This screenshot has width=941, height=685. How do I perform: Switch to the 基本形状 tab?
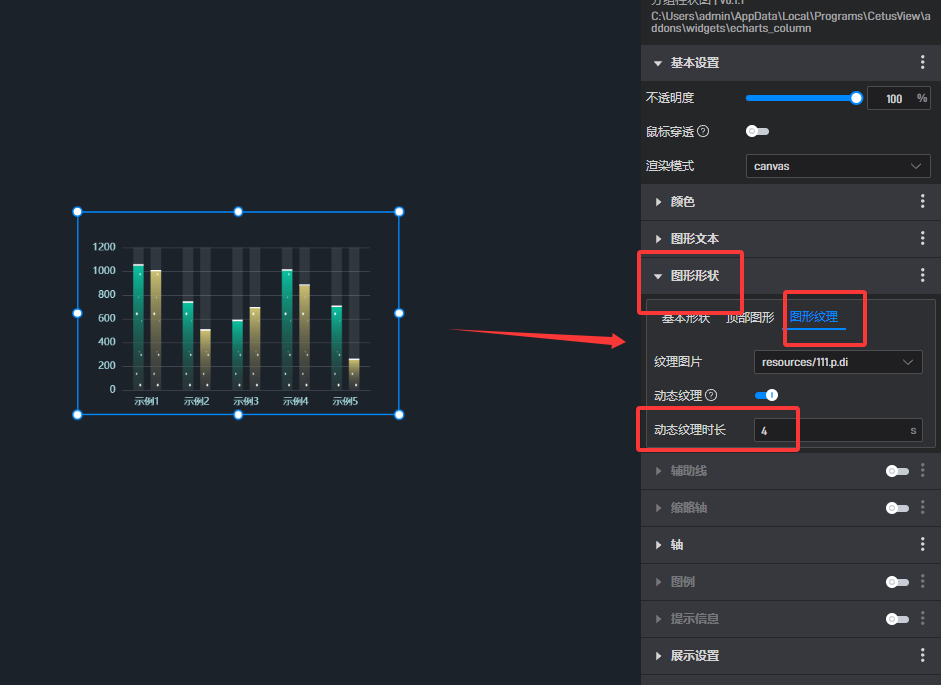click(685, 318)
